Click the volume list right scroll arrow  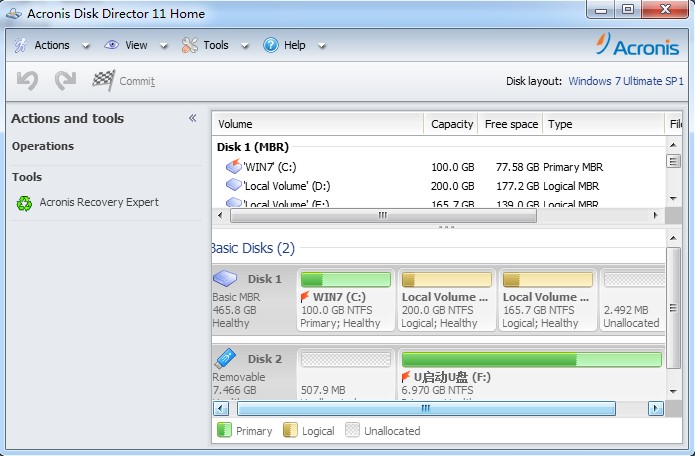[x=656, y=215]
